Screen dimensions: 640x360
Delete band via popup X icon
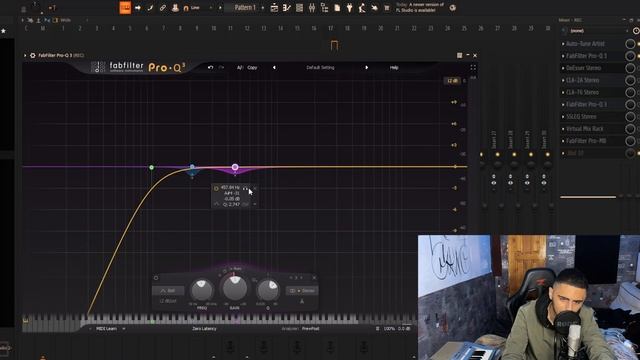[x=255, y=188]
